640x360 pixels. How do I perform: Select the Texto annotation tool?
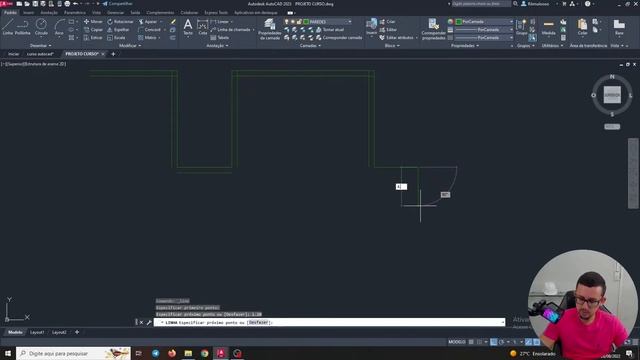point(188,27)
